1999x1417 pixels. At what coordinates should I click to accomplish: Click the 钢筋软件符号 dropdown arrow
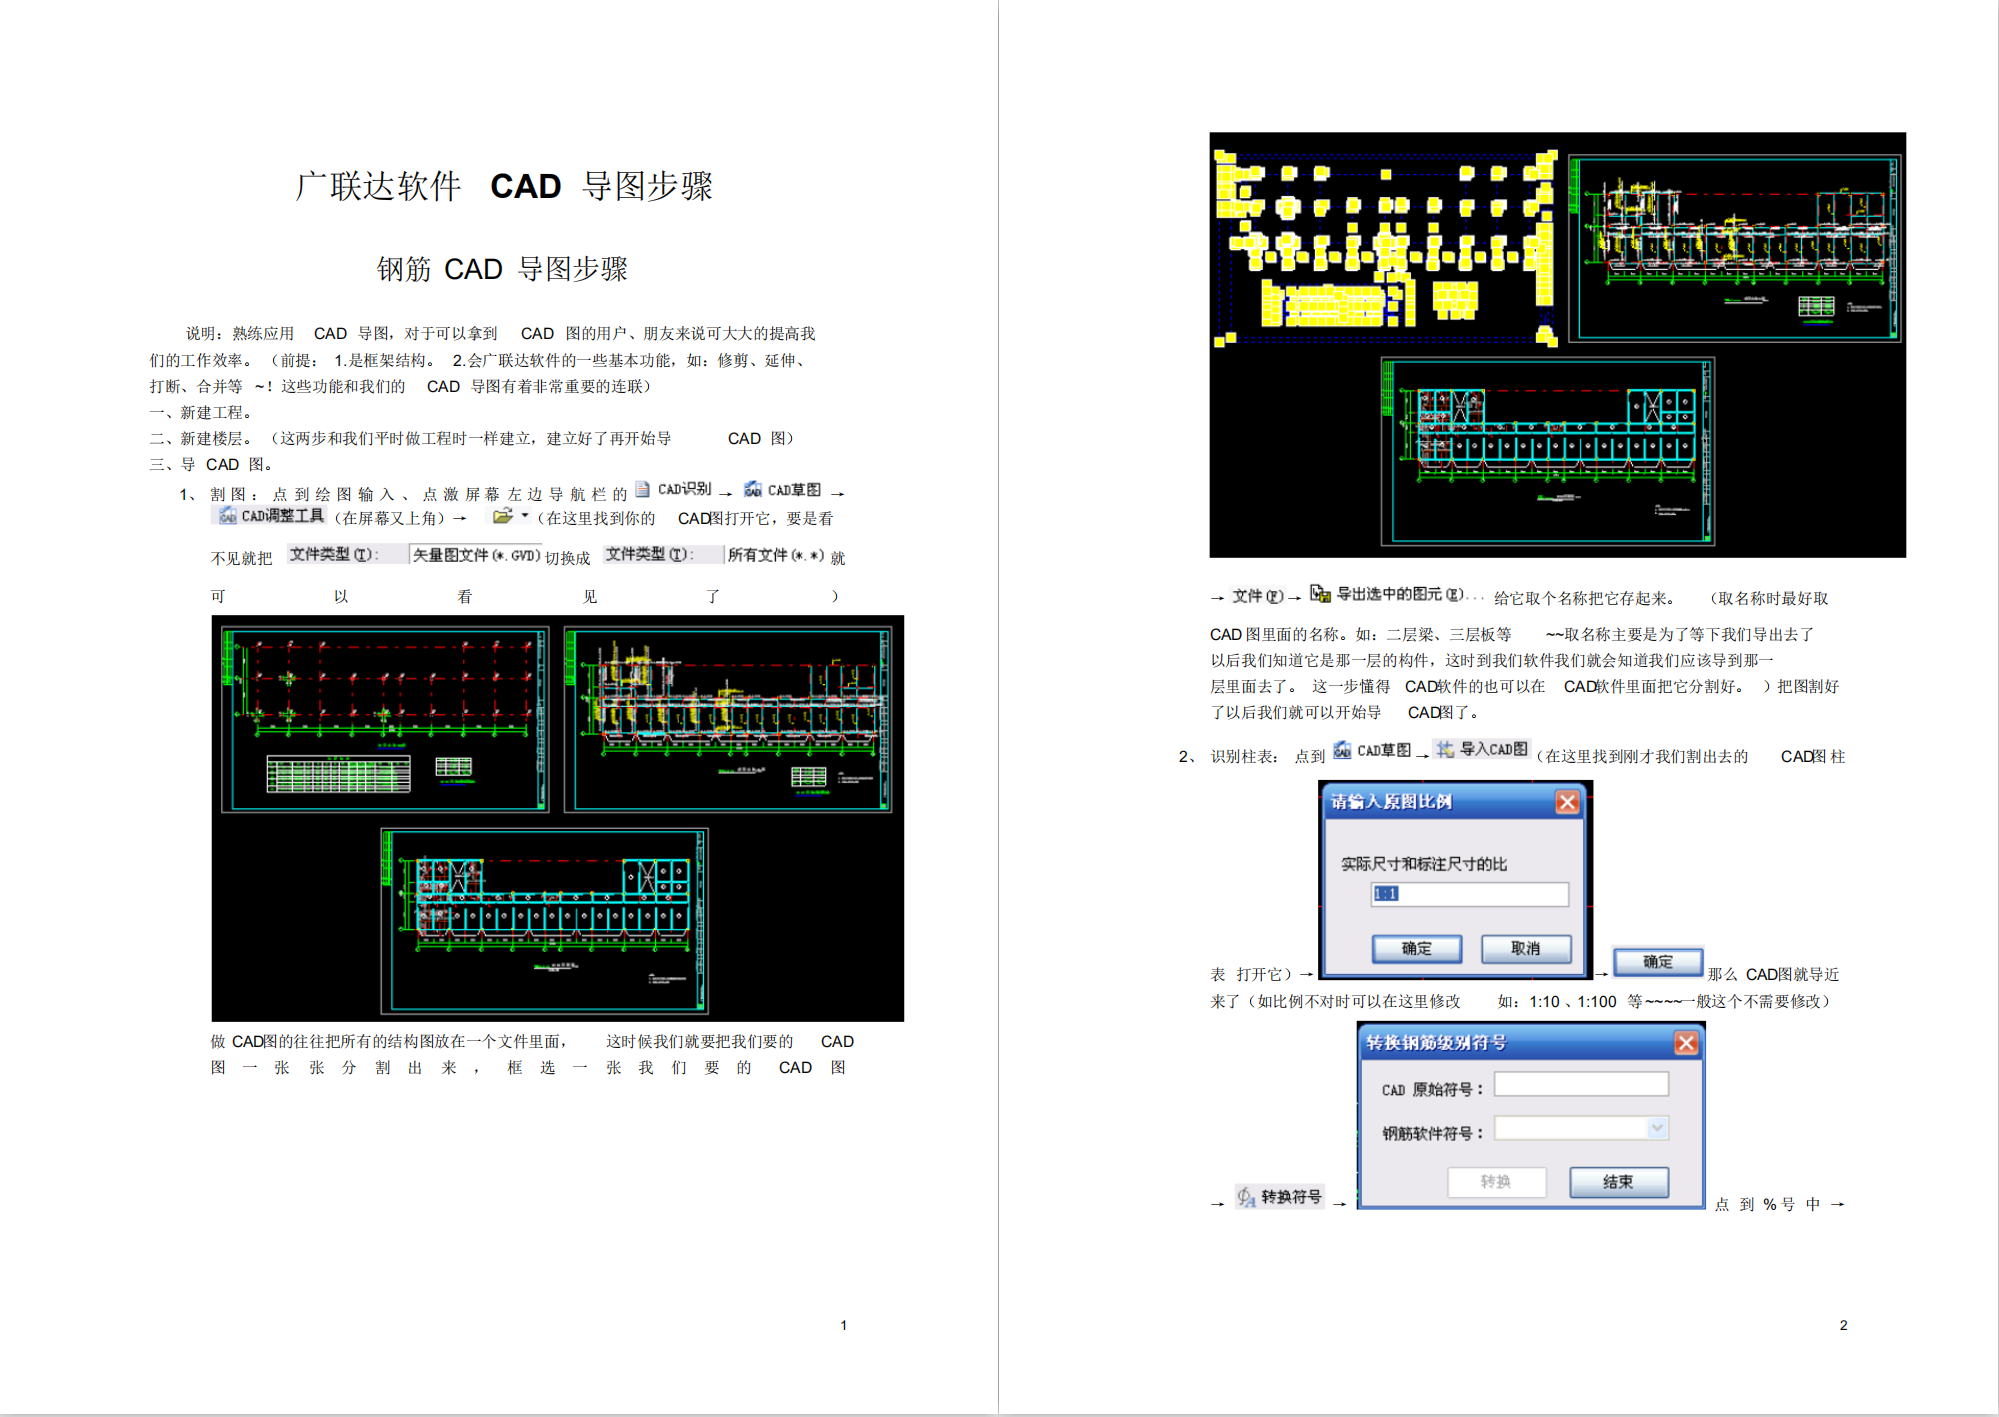point(1657,1129)
